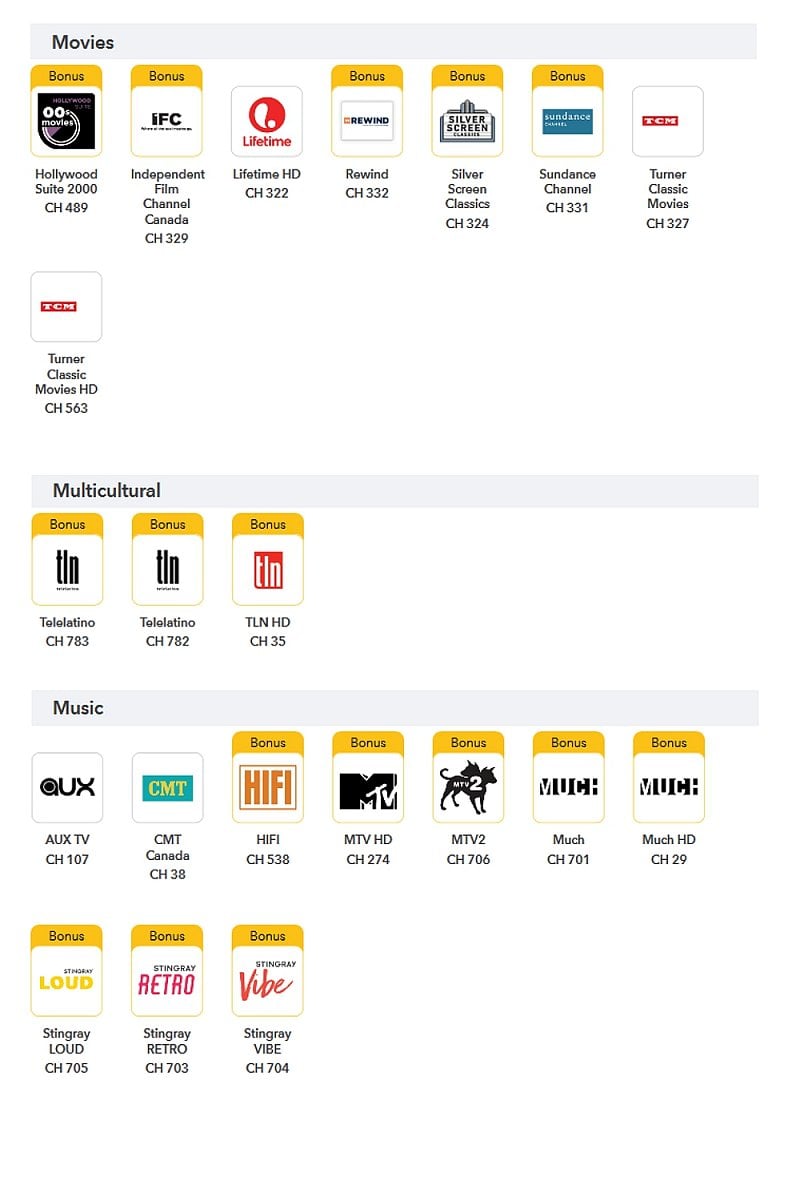This screenshot has width=800, height=1200.
Task: Click the "Independent Film Channel Canada" name
Action: click(167, 196)
